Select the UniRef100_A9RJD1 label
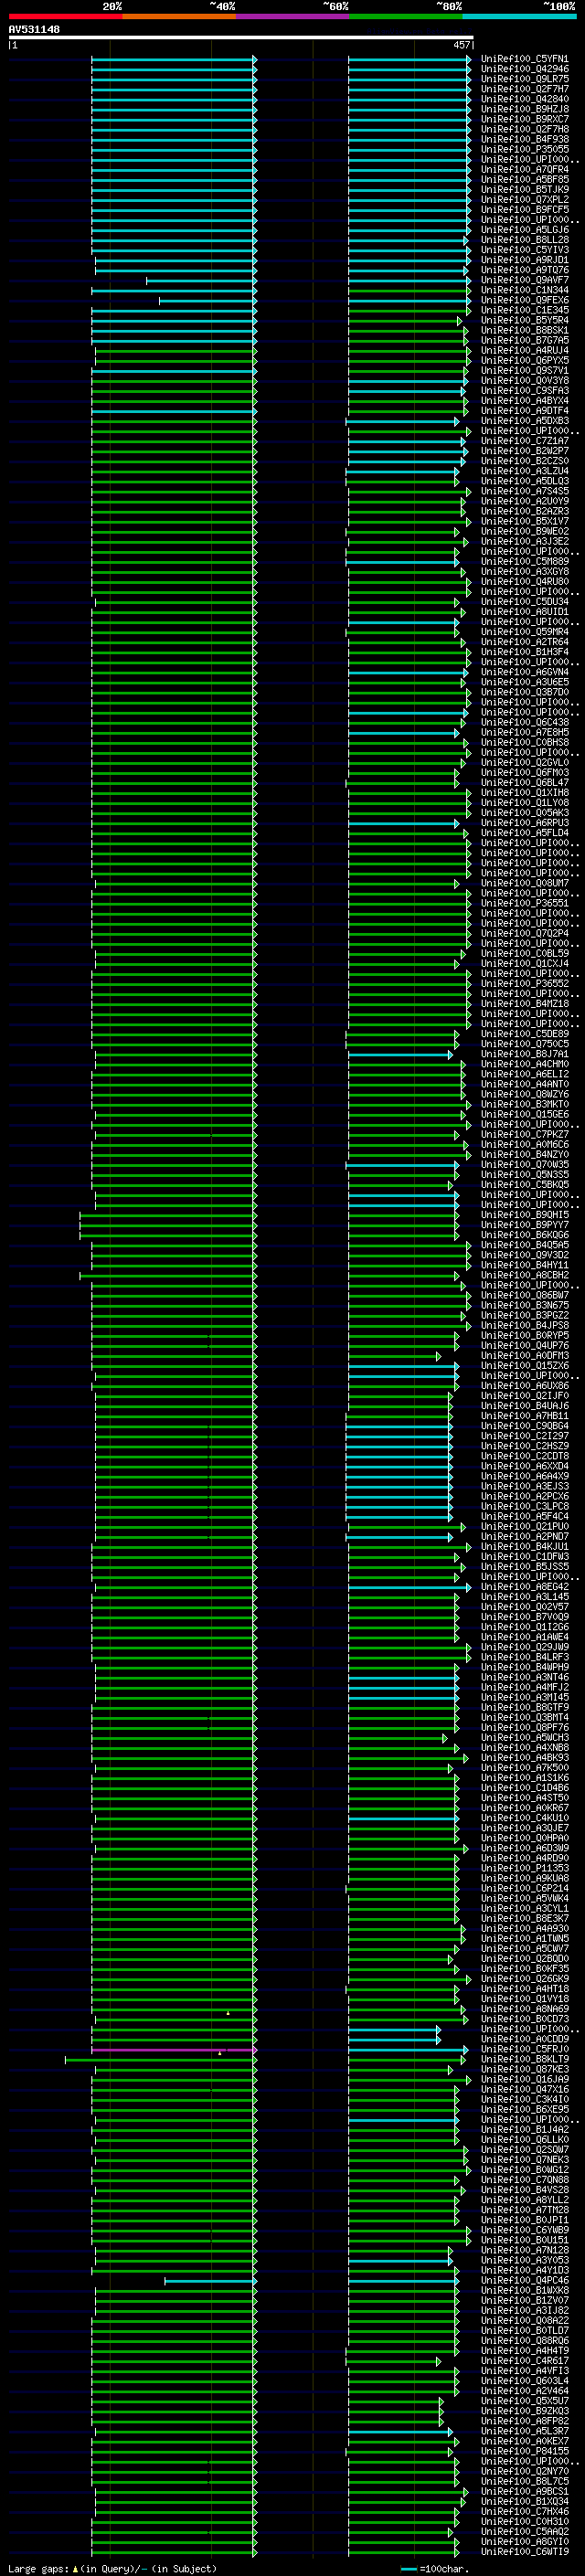Screen dimensions: 585x2576 pos(525,260)
